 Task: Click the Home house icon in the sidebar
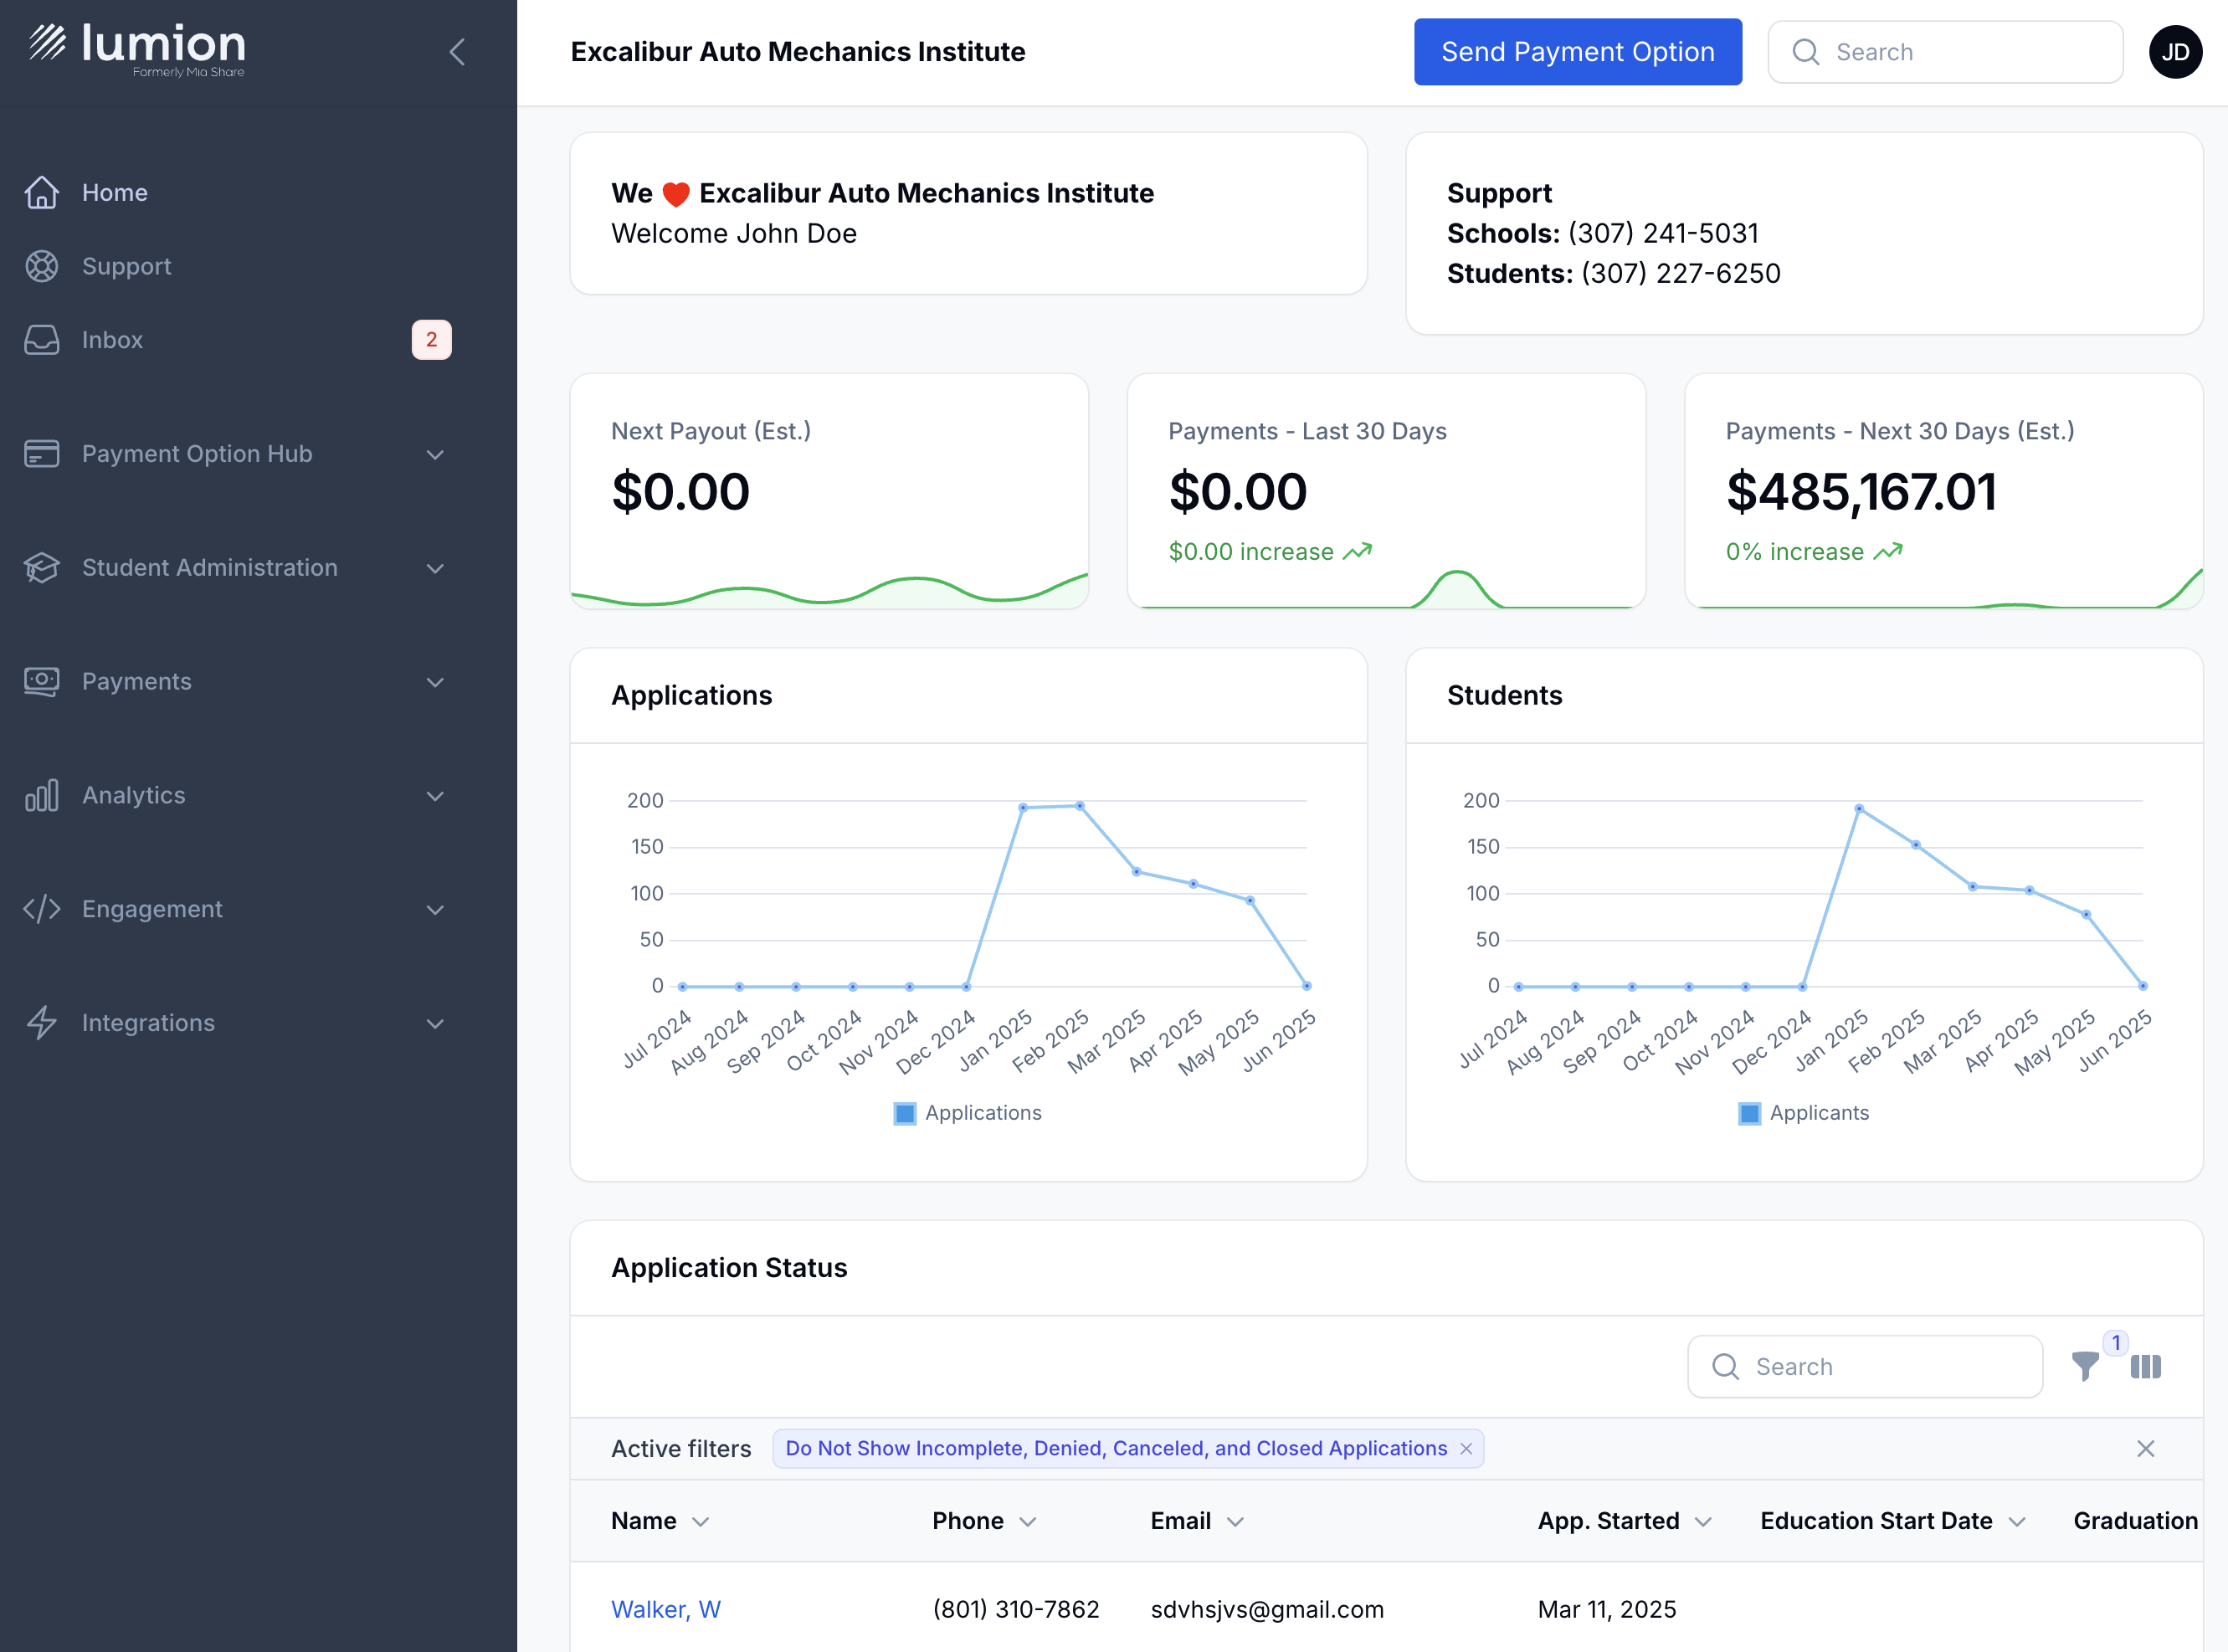[42, 192]
